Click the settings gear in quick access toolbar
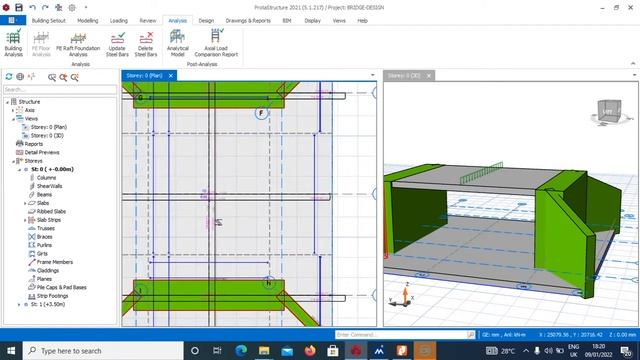This screenshot has height=360, width=640. (x=72, y=7)
